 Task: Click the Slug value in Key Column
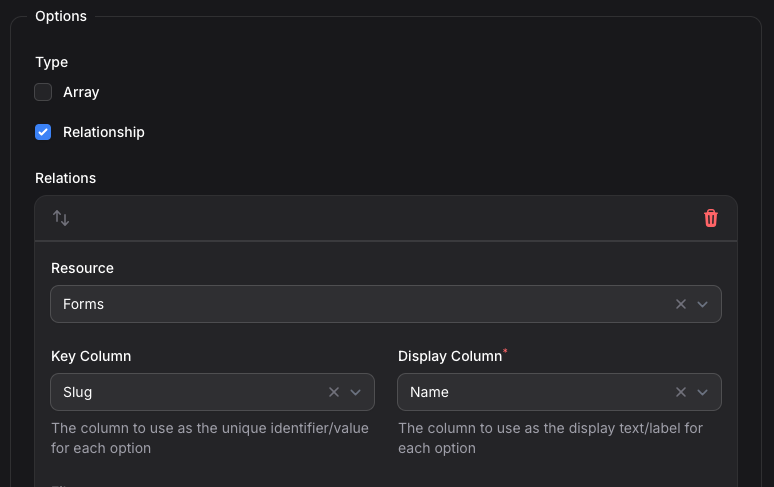[x=77, y=392]
